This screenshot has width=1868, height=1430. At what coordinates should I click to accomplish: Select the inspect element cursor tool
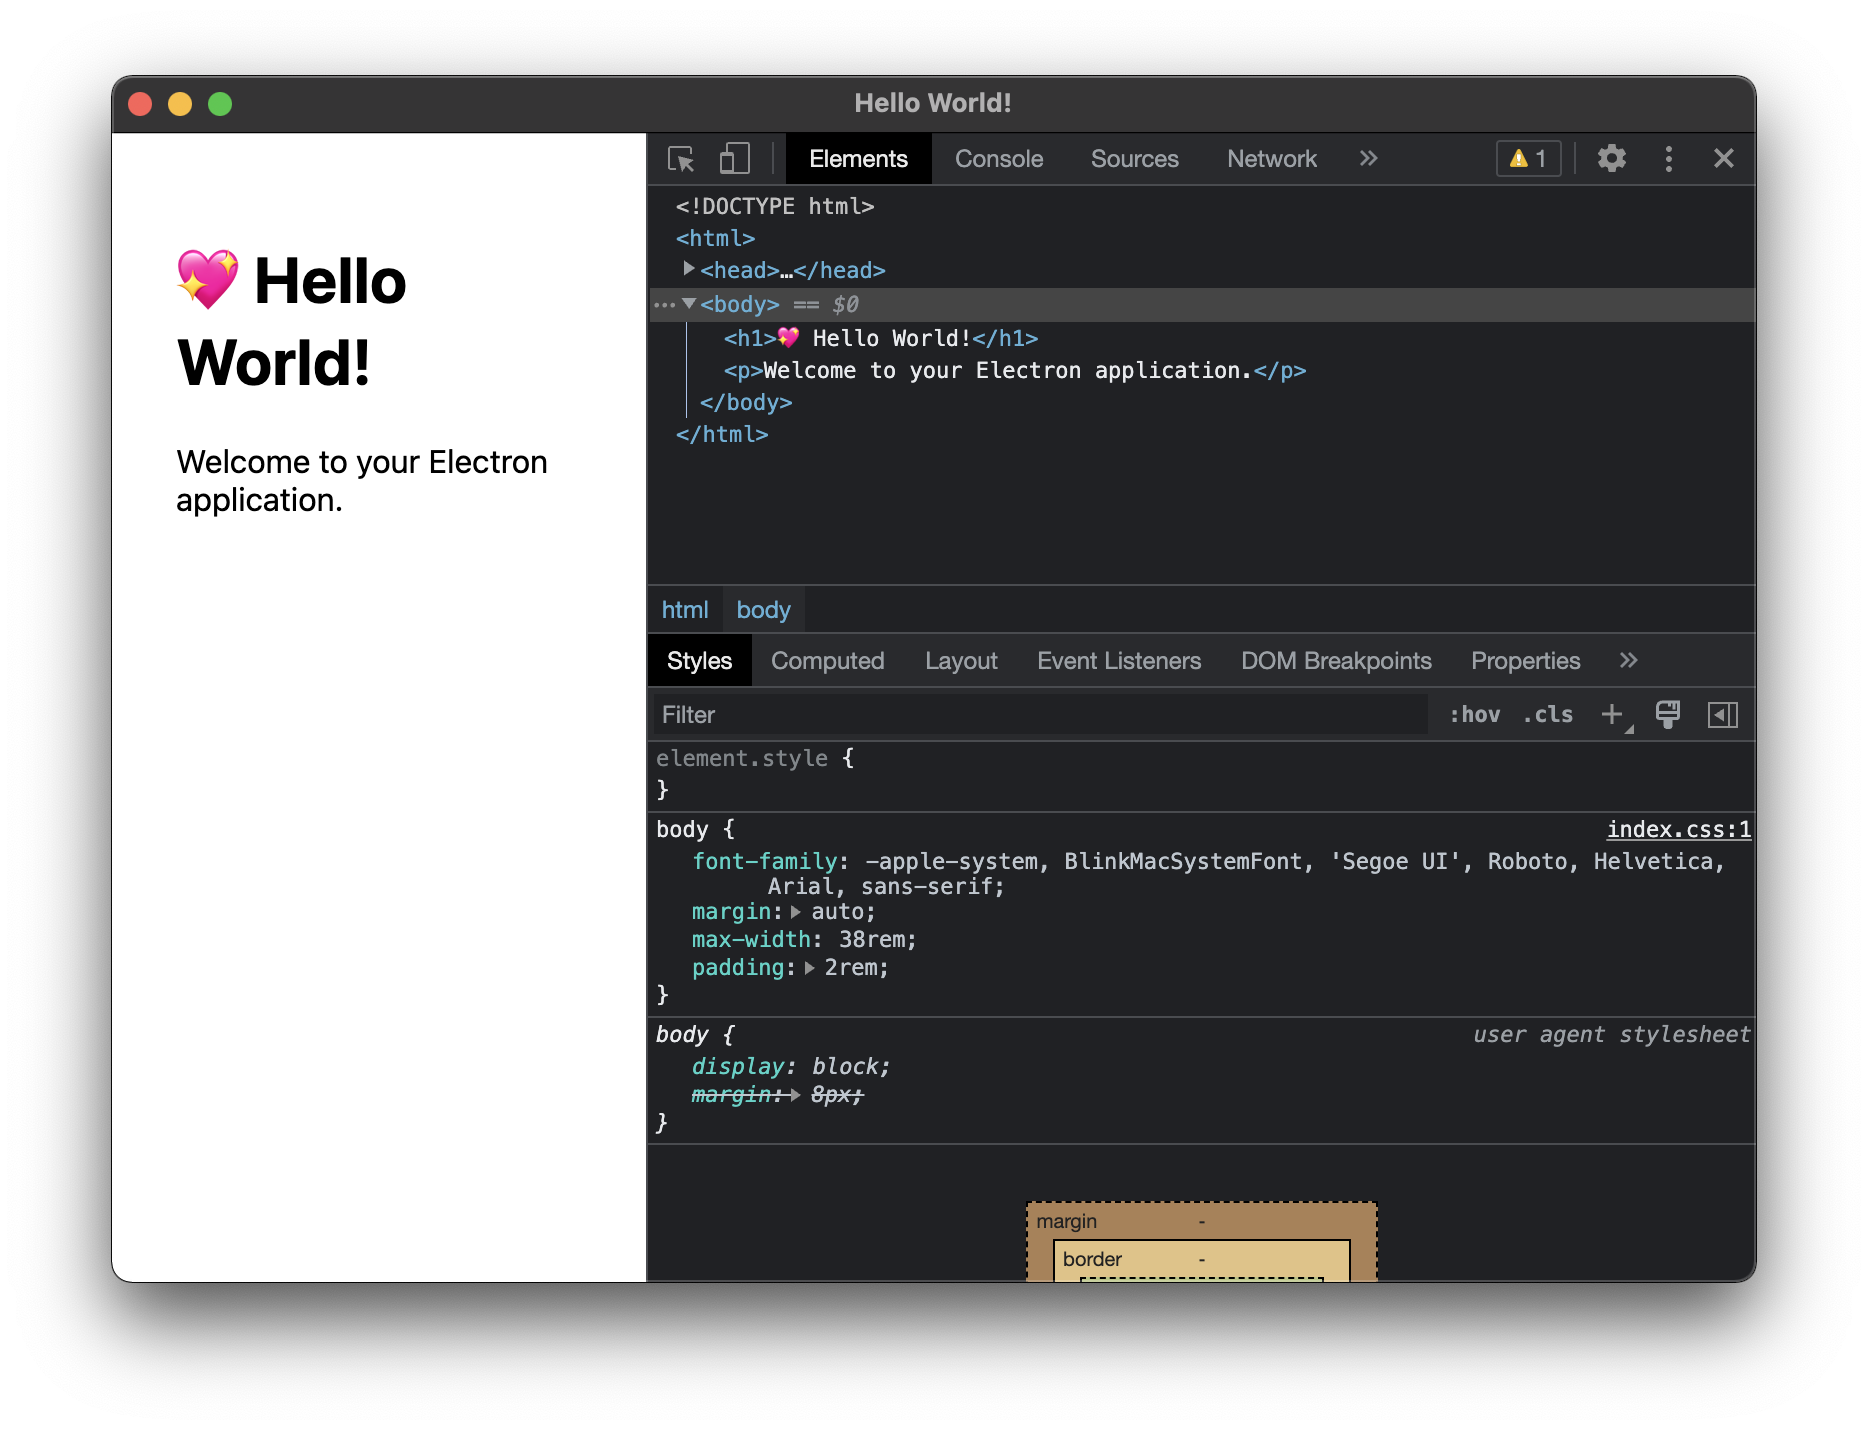(x=683, y=158)
